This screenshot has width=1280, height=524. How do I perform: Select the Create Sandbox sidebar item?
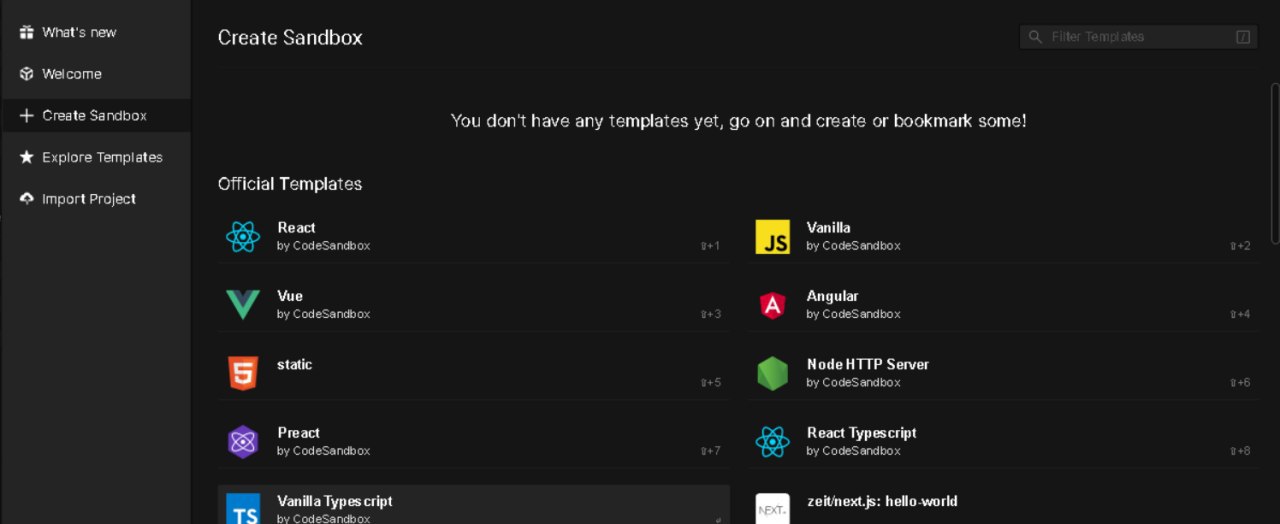coord(96,116)
